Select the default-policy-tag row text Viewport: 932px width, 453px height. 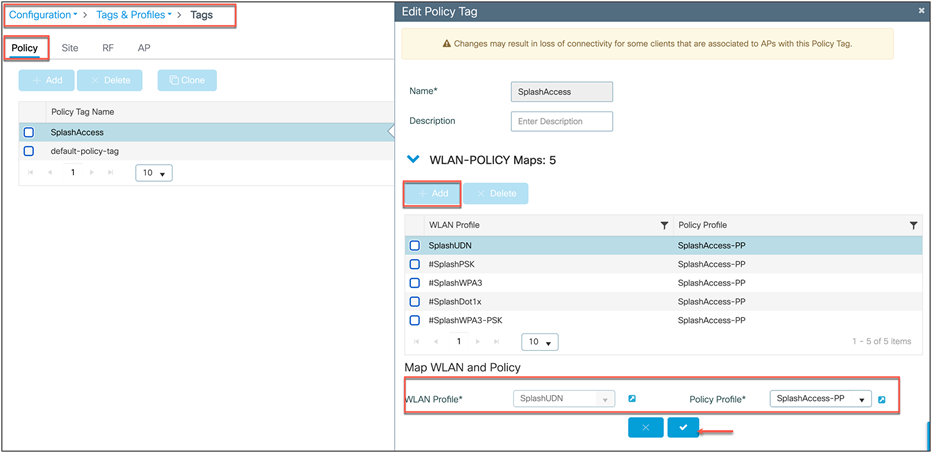pos(84,151)
